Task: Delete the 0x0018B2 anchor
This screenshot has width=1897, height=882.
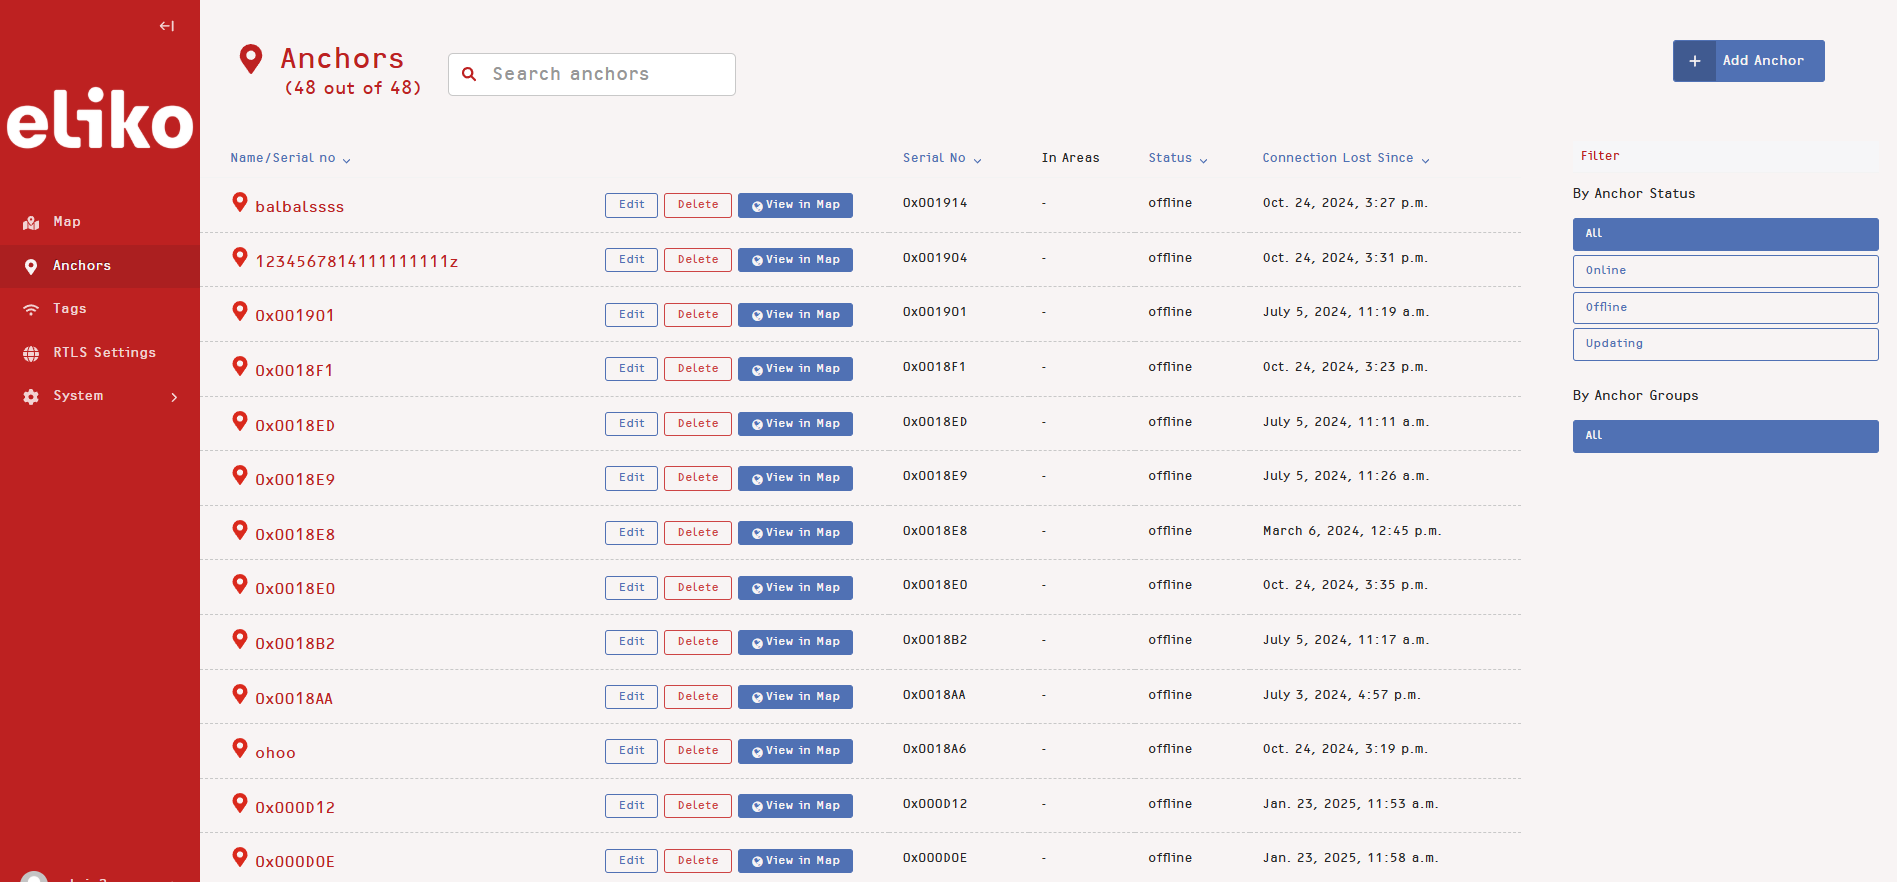Action: tap(698, 642)
